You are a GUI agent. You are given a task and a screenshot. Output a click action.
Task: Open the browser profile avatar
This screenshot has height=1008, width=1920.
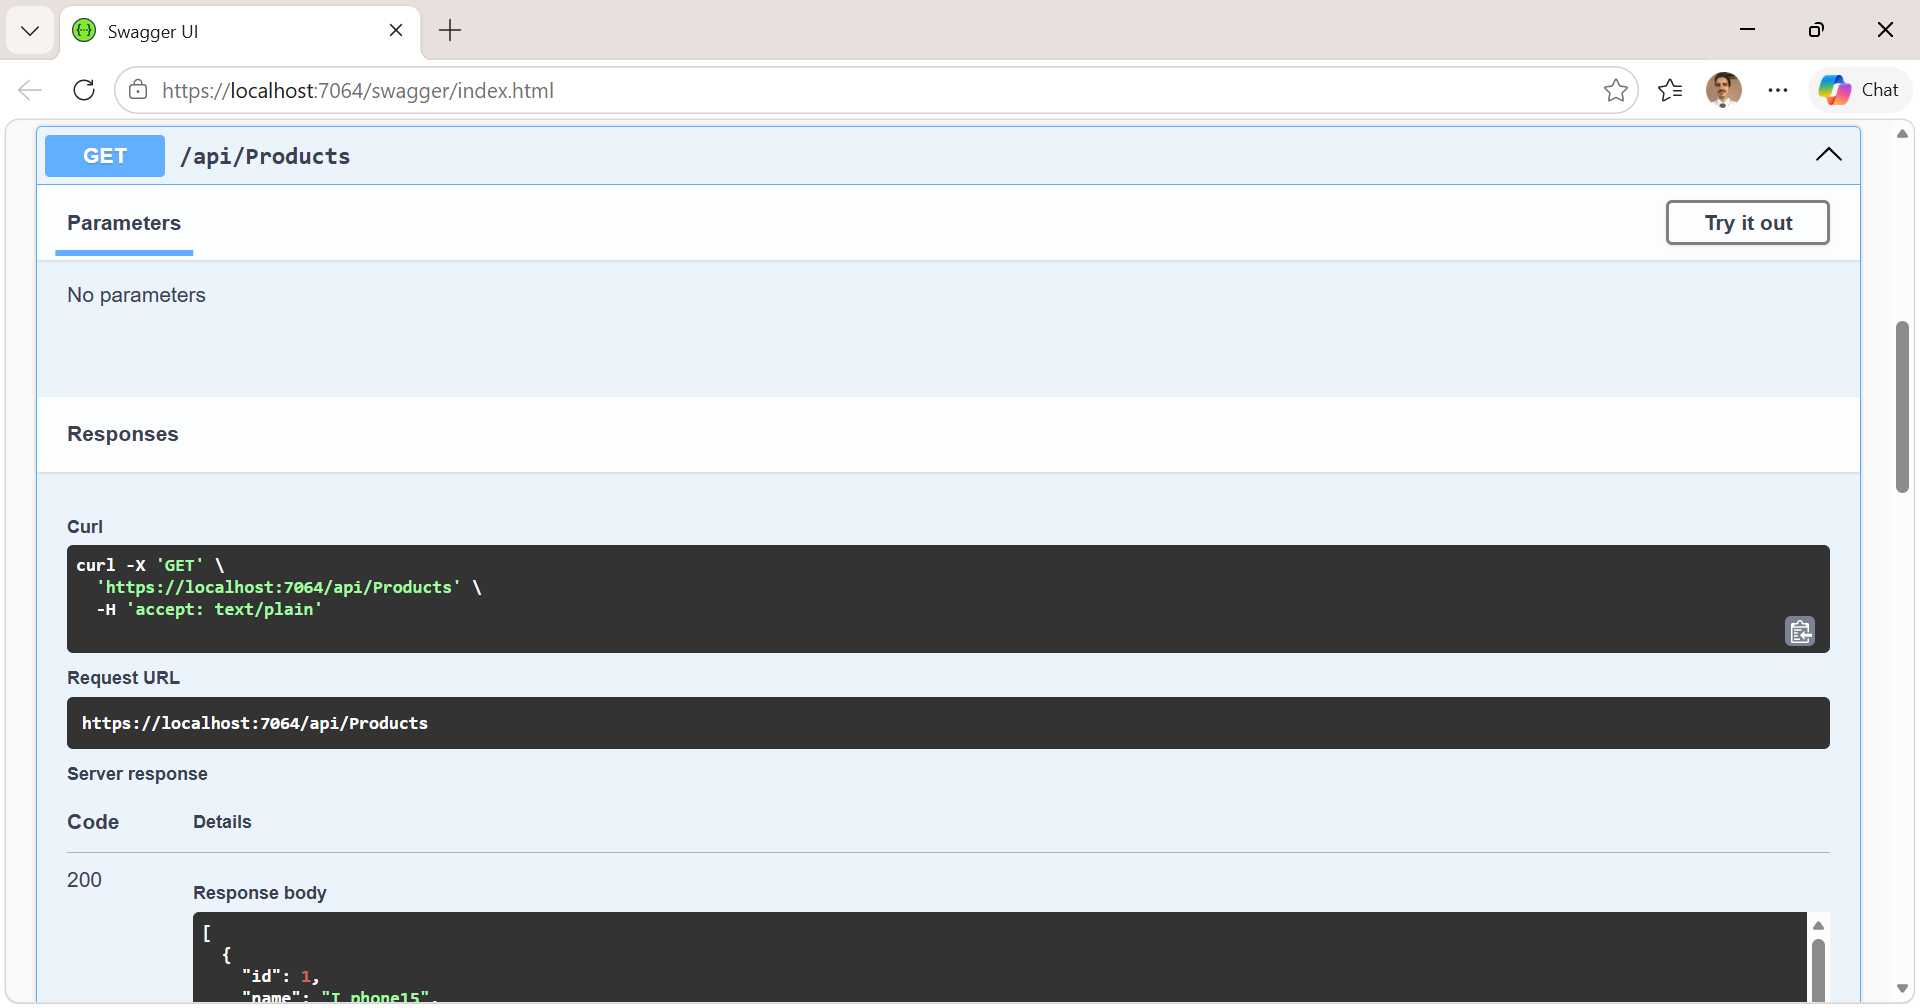(1723, 90)
